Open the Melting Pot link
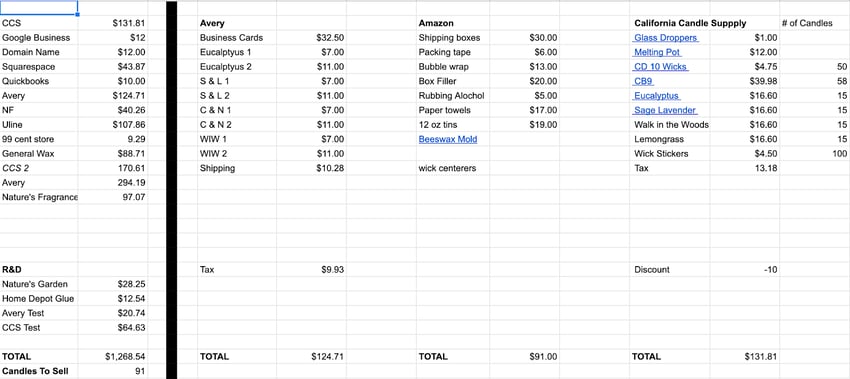850x379 pixels. [657, 53]
